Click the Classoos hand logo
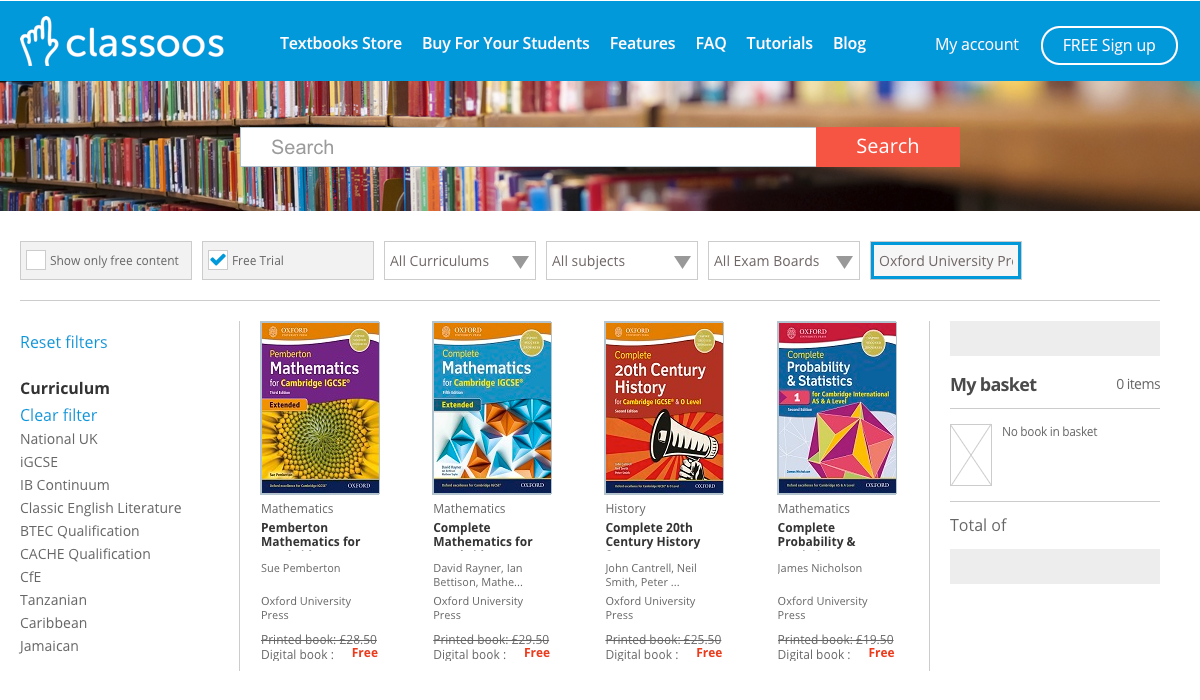Viewport: 1200px width, 700px height. coord(40,43)
